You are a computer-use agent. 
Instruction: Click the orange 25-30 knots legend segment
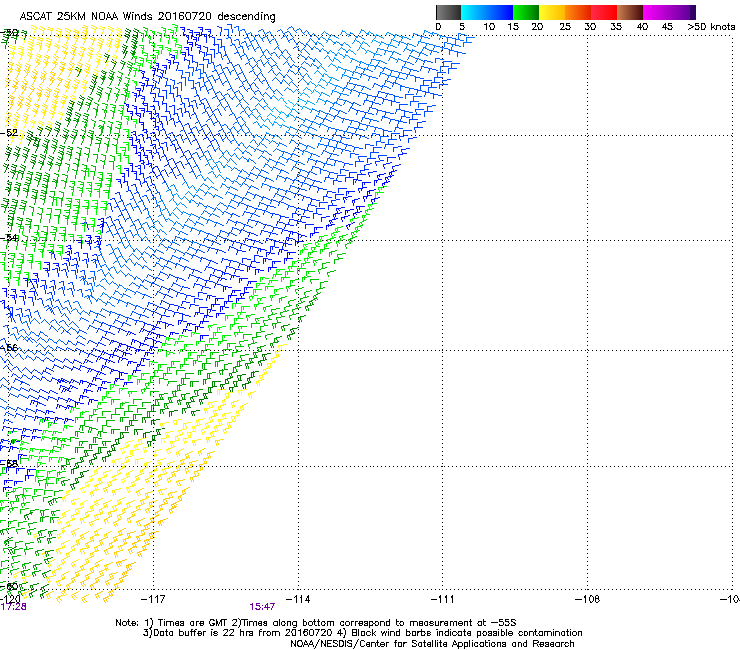pyautogui.click(x=578, y=12)
